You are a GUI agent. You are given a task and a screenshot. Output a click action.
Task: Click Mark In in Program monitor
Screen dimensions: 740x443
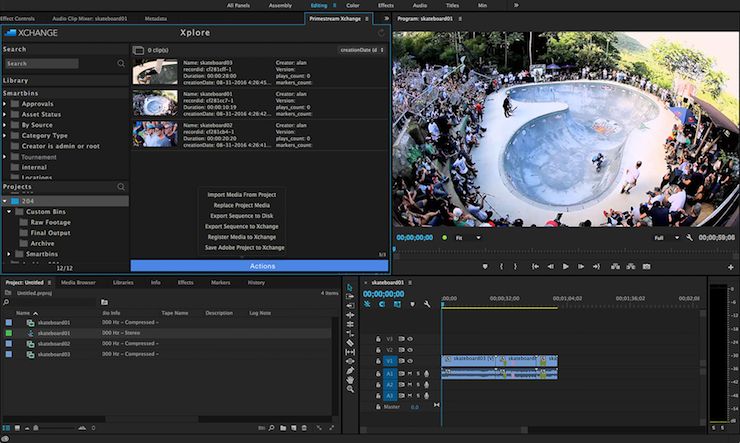(501, 267)
